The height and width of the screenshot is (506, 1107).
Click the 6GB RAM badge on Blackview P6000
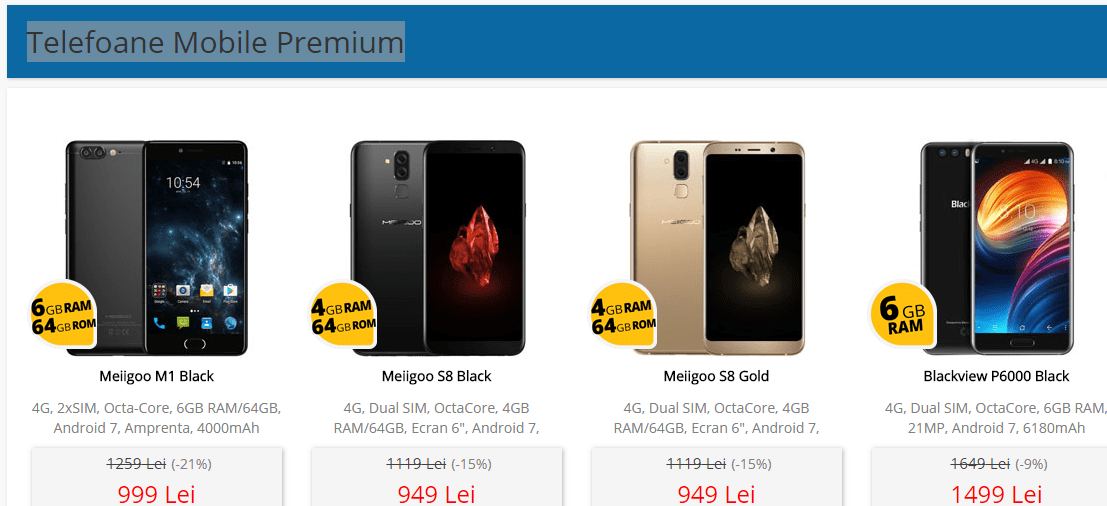[903, 315]
